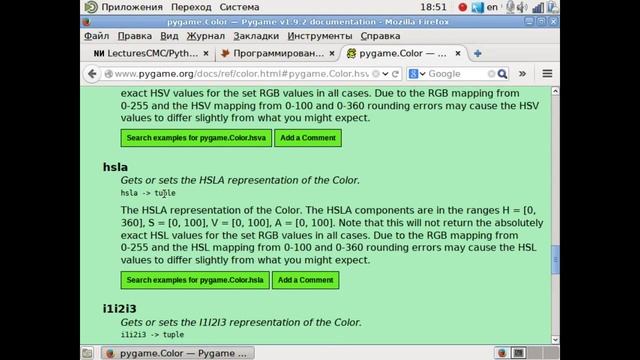Click 'Gets or sets the I1I2I3 representation' text
The height and width of the screenshot is (360, 640).
(x=241, y=322)
